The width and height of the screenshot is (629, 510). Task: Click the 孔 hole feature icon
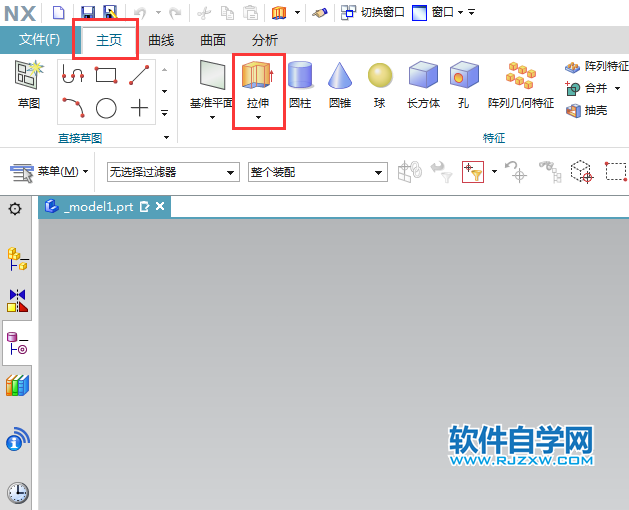463,78
